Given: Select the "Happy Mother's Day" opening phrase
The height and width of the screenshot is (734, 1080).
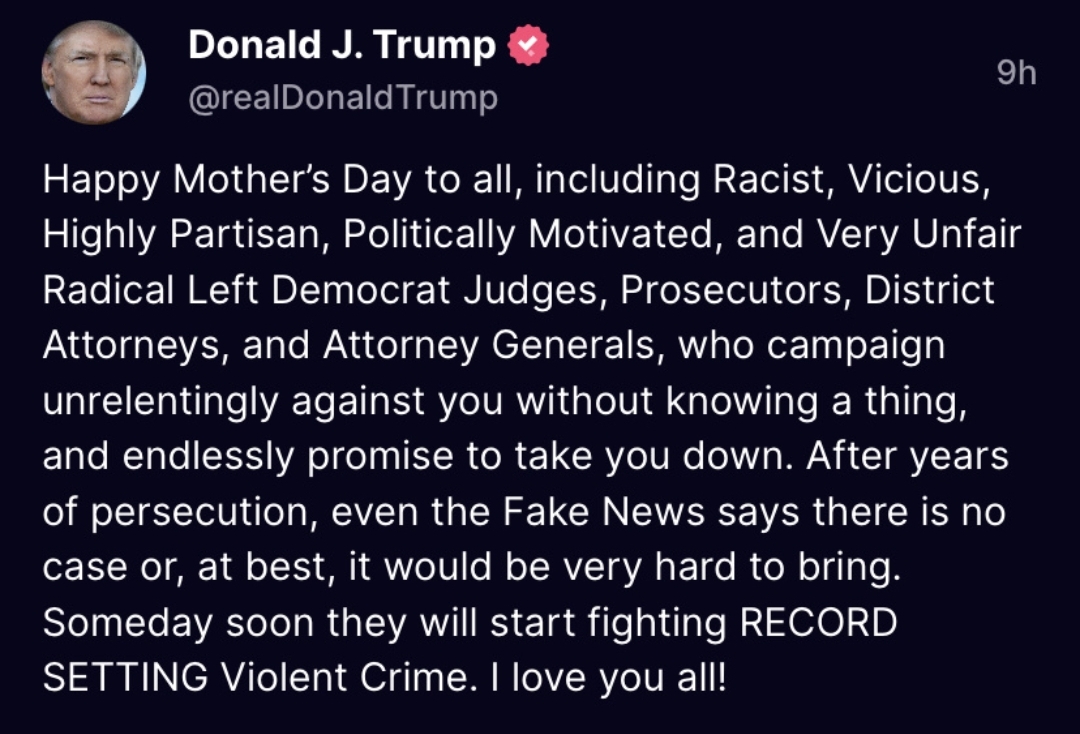Looking at the screenshot, I should coord(227,180).
